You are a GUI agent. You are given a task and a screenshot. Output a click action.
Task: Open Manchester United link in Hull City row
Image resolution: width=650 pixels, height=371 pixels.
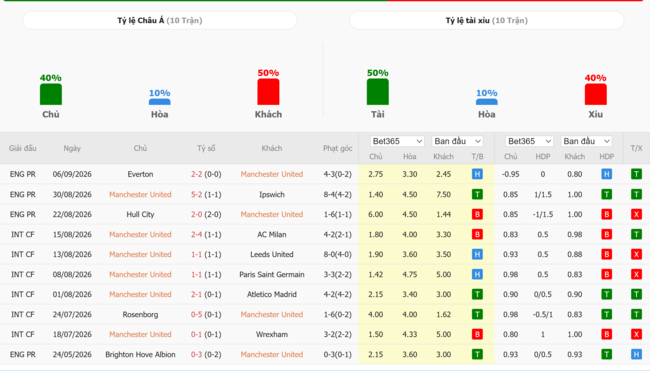pos(272,214)
